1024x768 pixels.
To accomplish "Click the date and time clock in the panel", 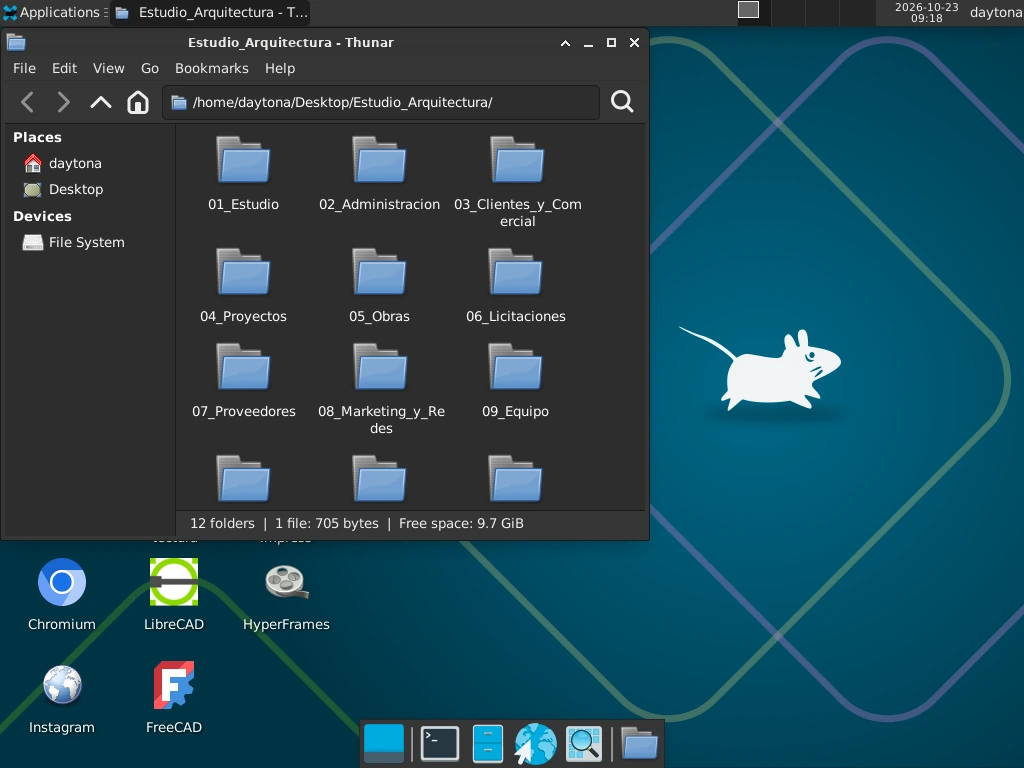I will coord(926,12).
